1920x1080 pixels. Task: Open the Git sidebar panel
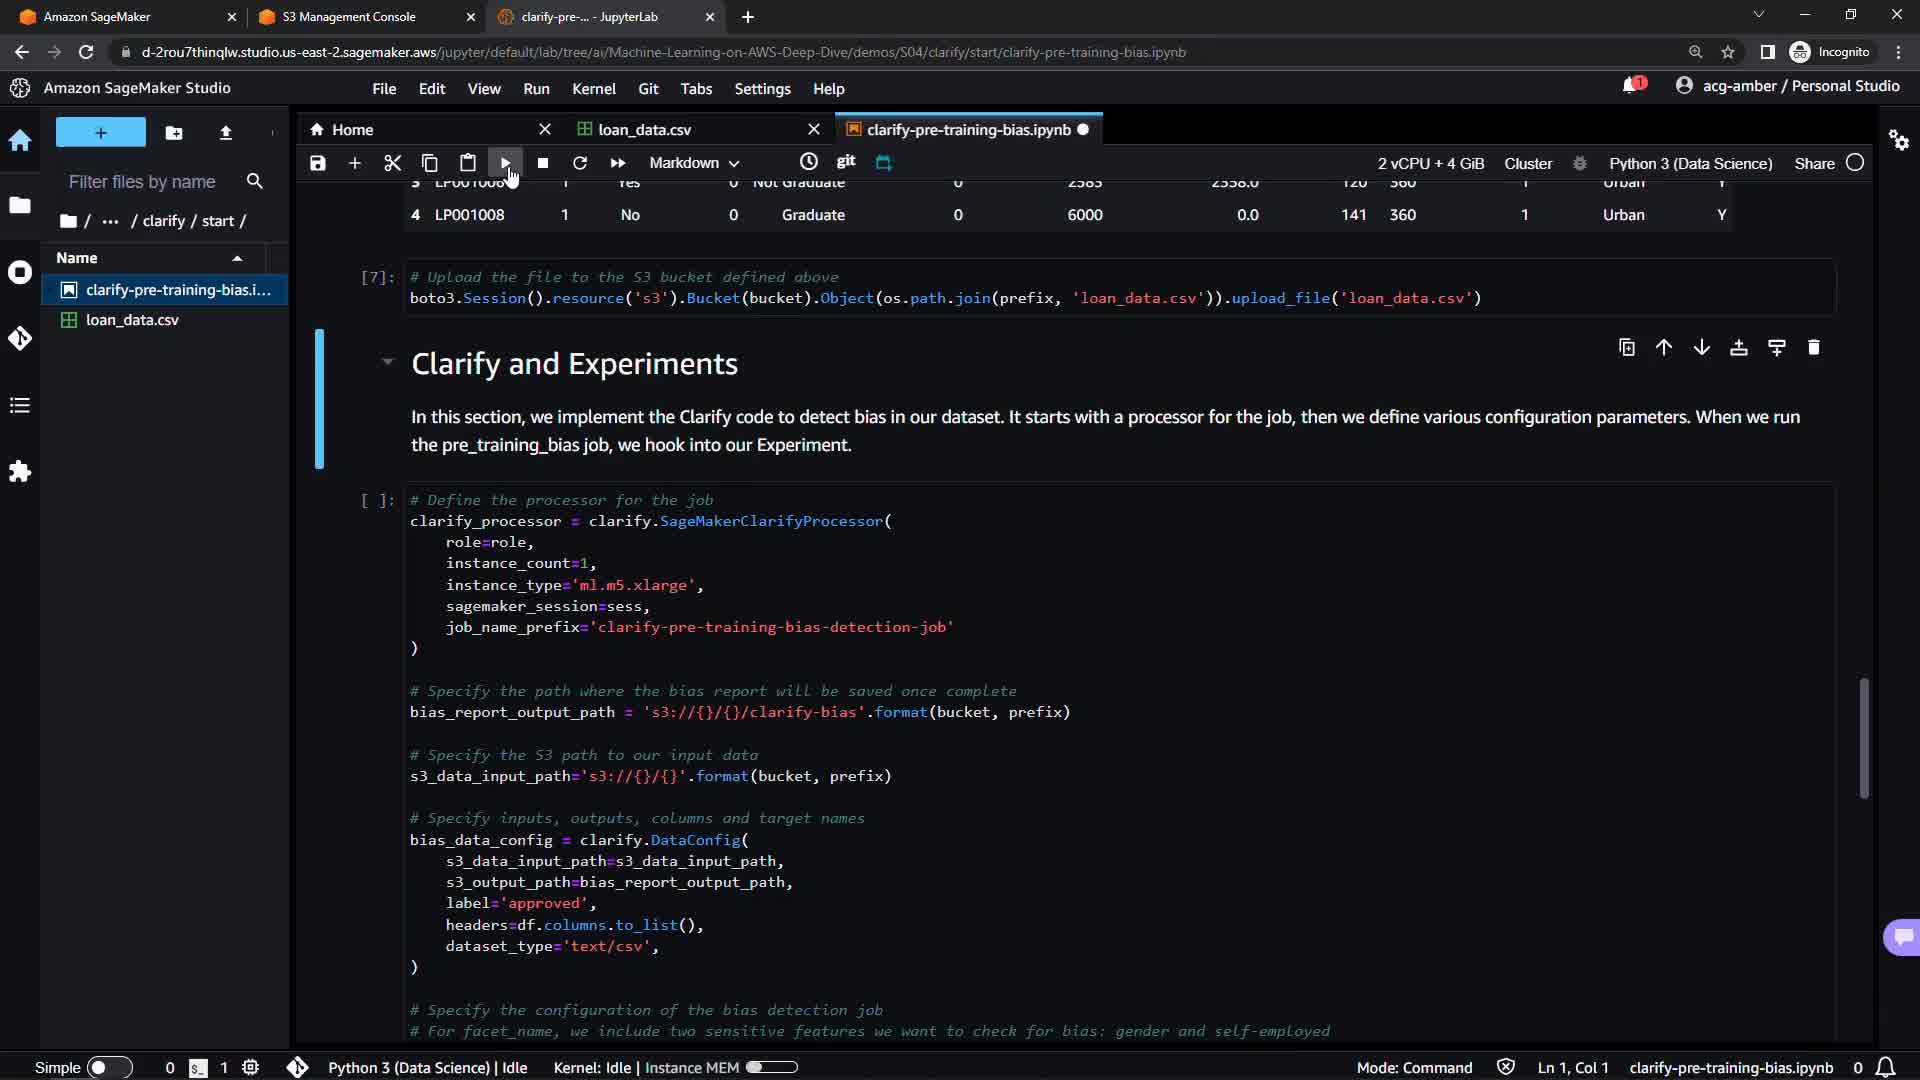pos(20,339)
